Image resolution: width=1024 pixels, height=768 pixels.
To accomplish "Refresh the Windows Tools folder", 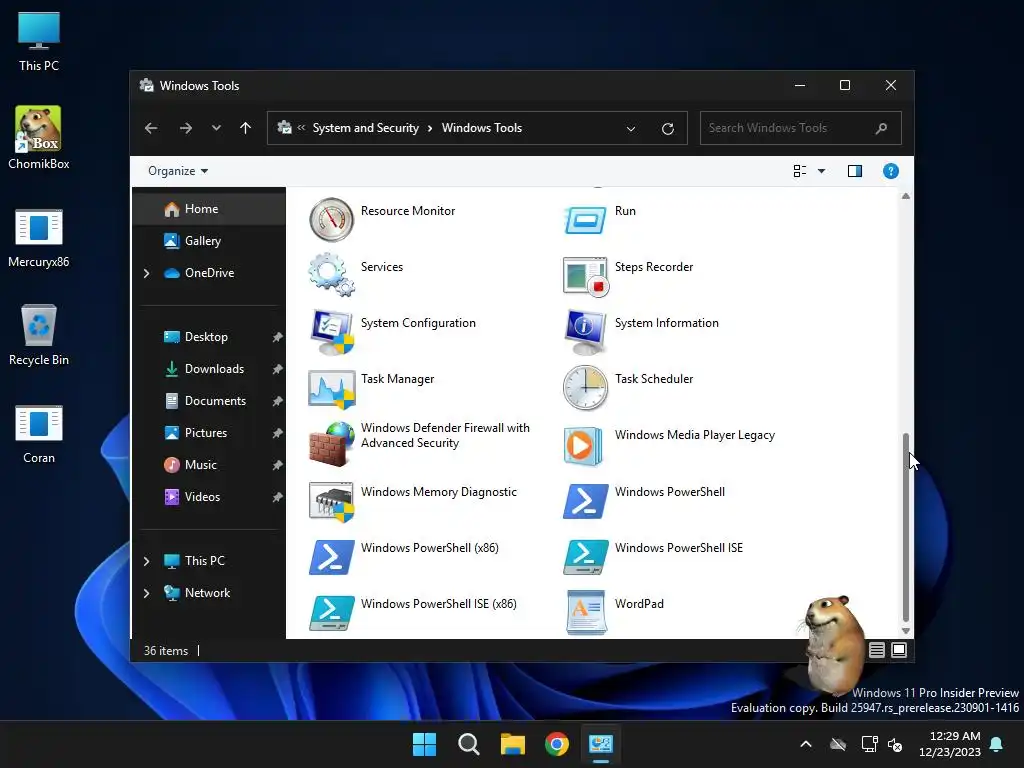I will [x=667, y=129].
